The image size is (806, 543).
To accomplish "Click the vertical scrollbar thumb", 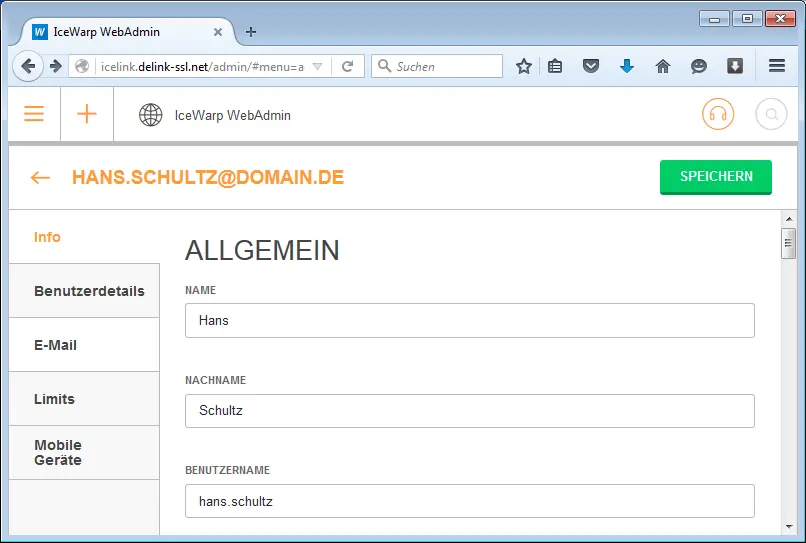I will click(x=789, y=244).
